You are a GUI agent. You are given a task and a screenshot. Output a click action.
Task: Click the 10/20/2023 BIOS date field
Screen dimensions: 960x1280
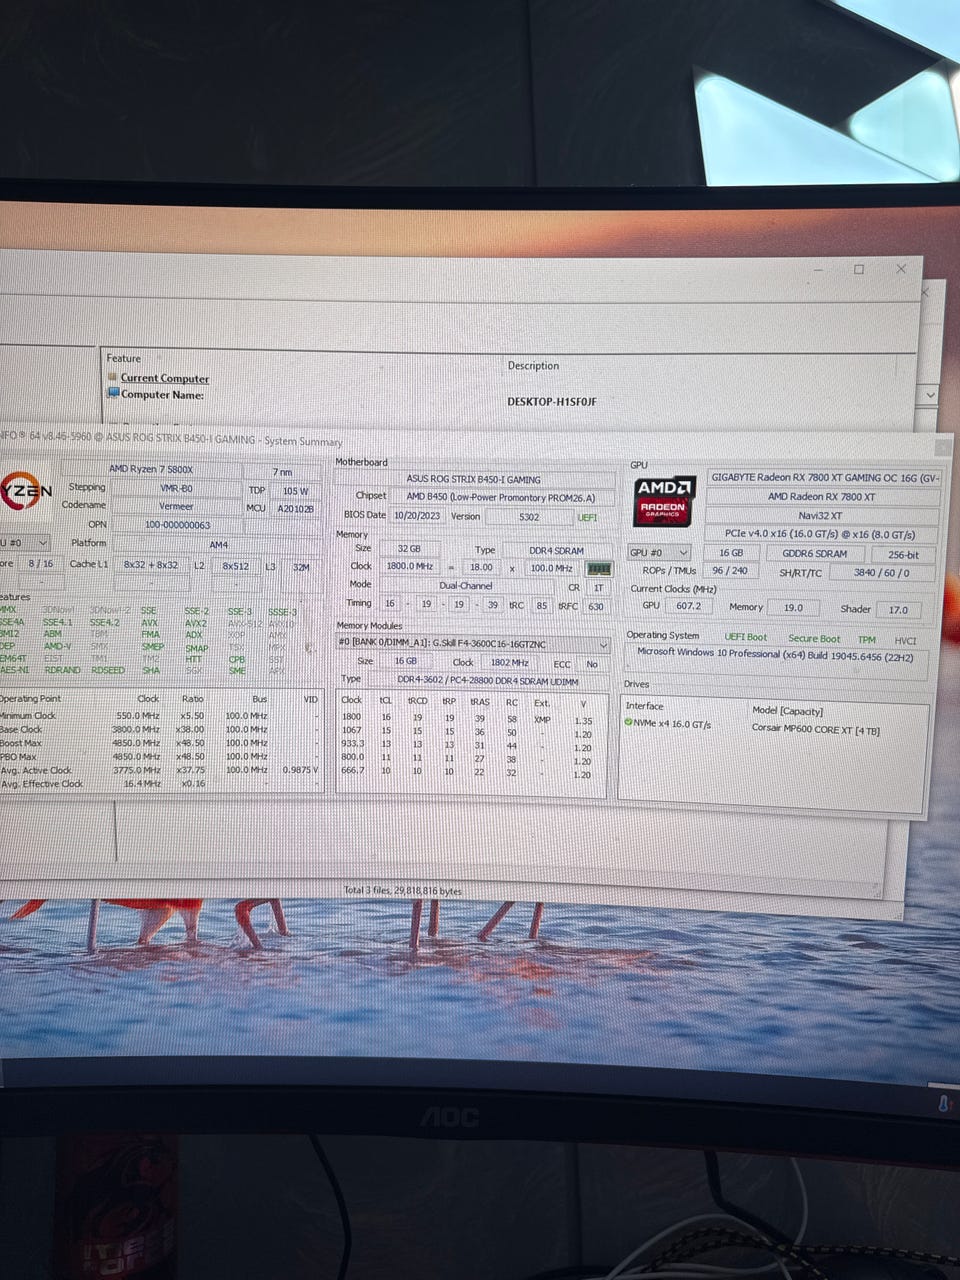click(x=417, y=516)
